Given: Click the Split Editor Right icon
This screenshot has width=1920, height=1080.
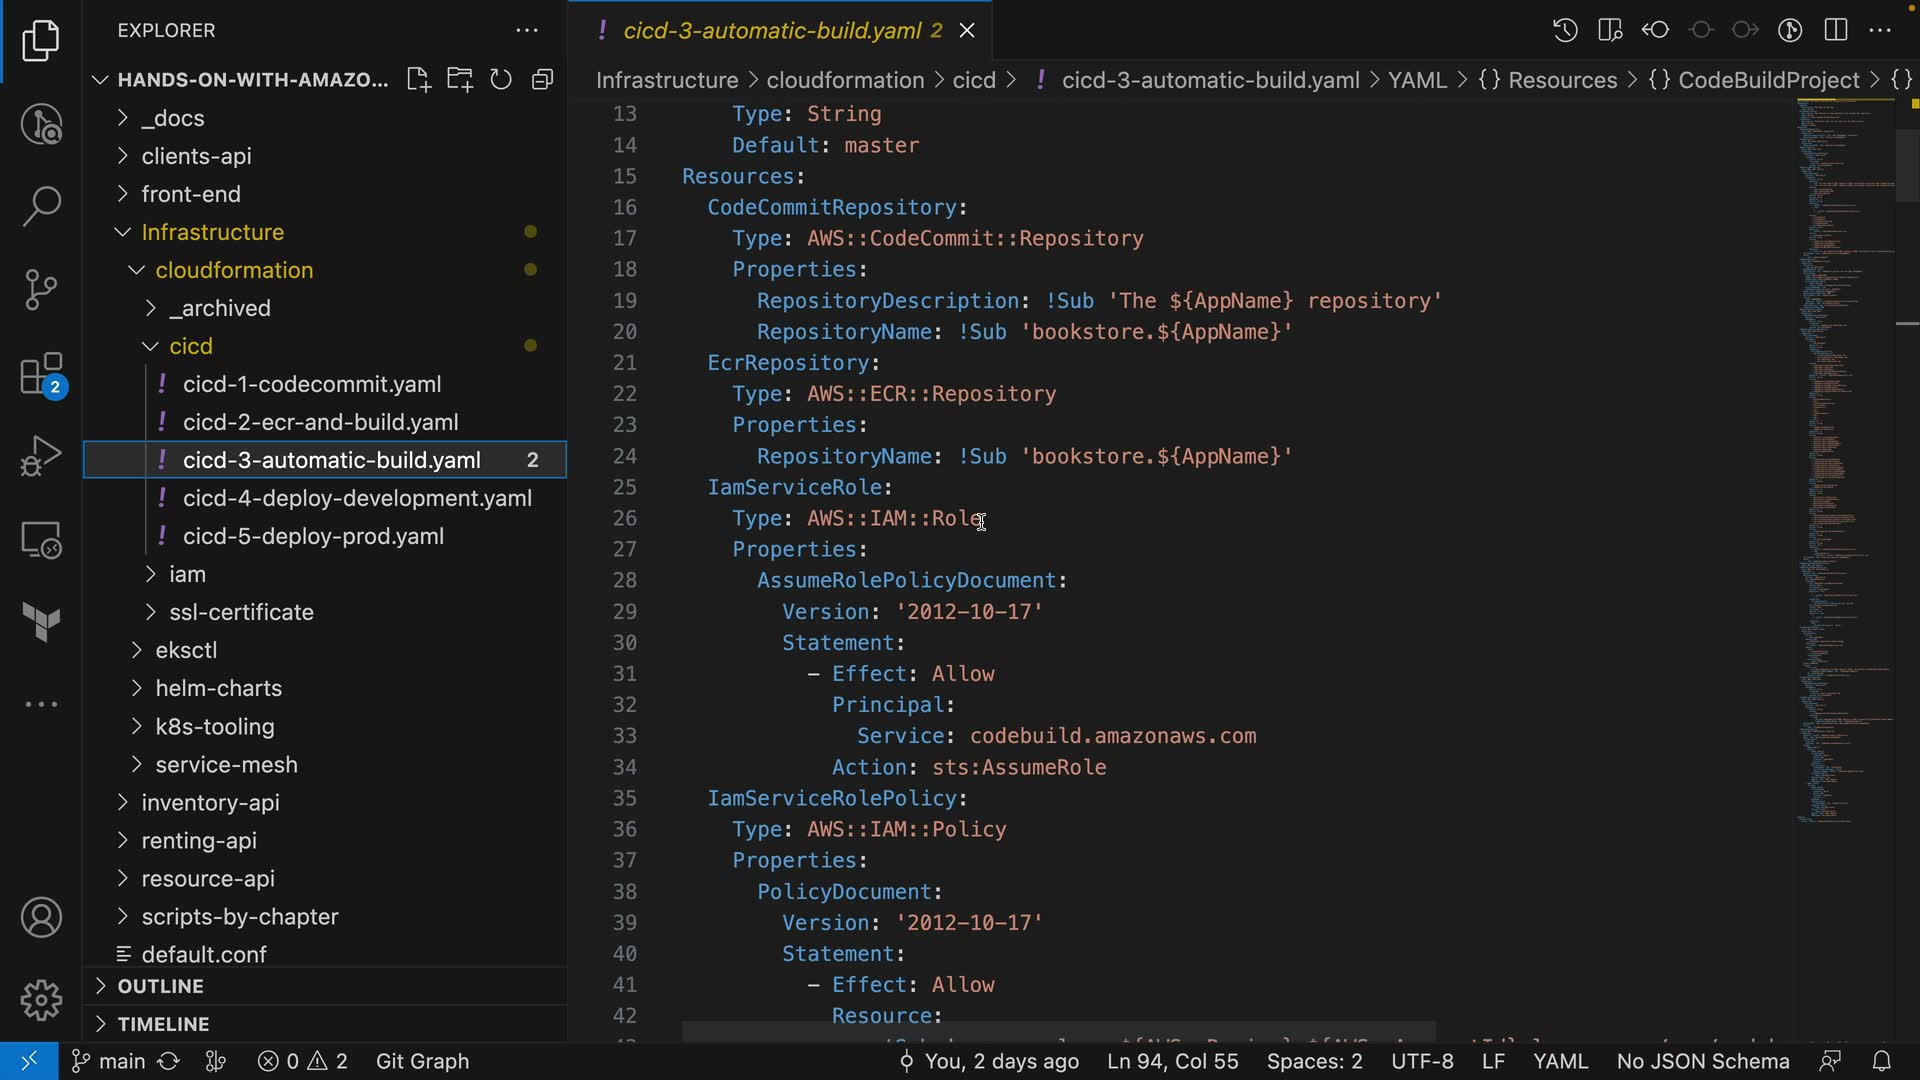Looking at the screenshot, I should click(x=1835, y=30).
